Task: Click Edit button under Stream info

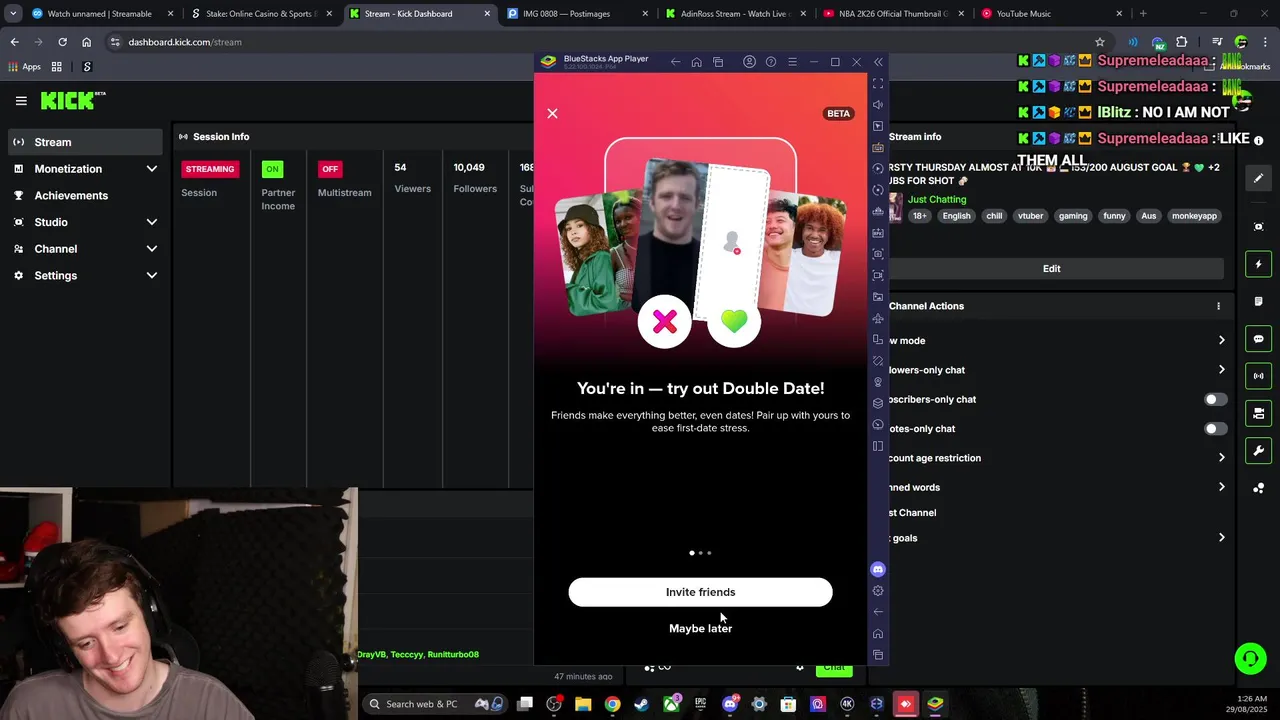Action: [1051, 268]
